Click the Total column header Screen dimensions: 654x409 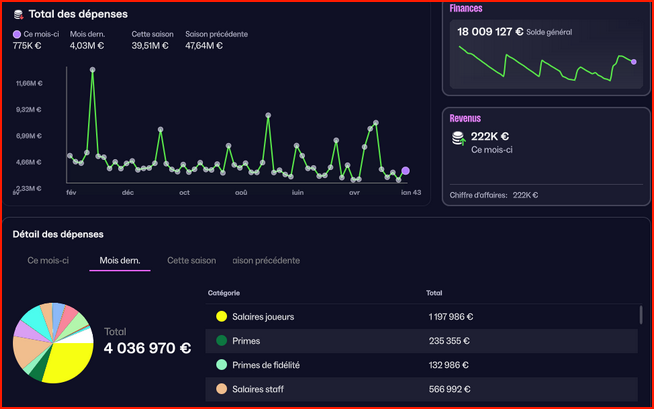tap(434, 292)
